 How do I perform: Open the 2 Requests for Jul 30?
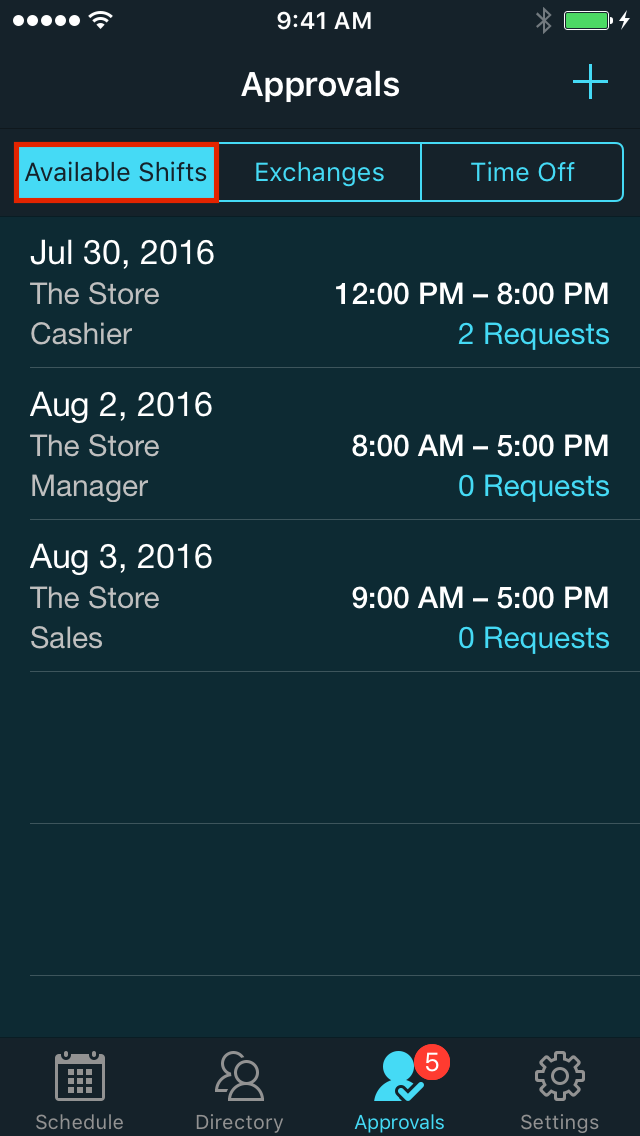(533, 334)
